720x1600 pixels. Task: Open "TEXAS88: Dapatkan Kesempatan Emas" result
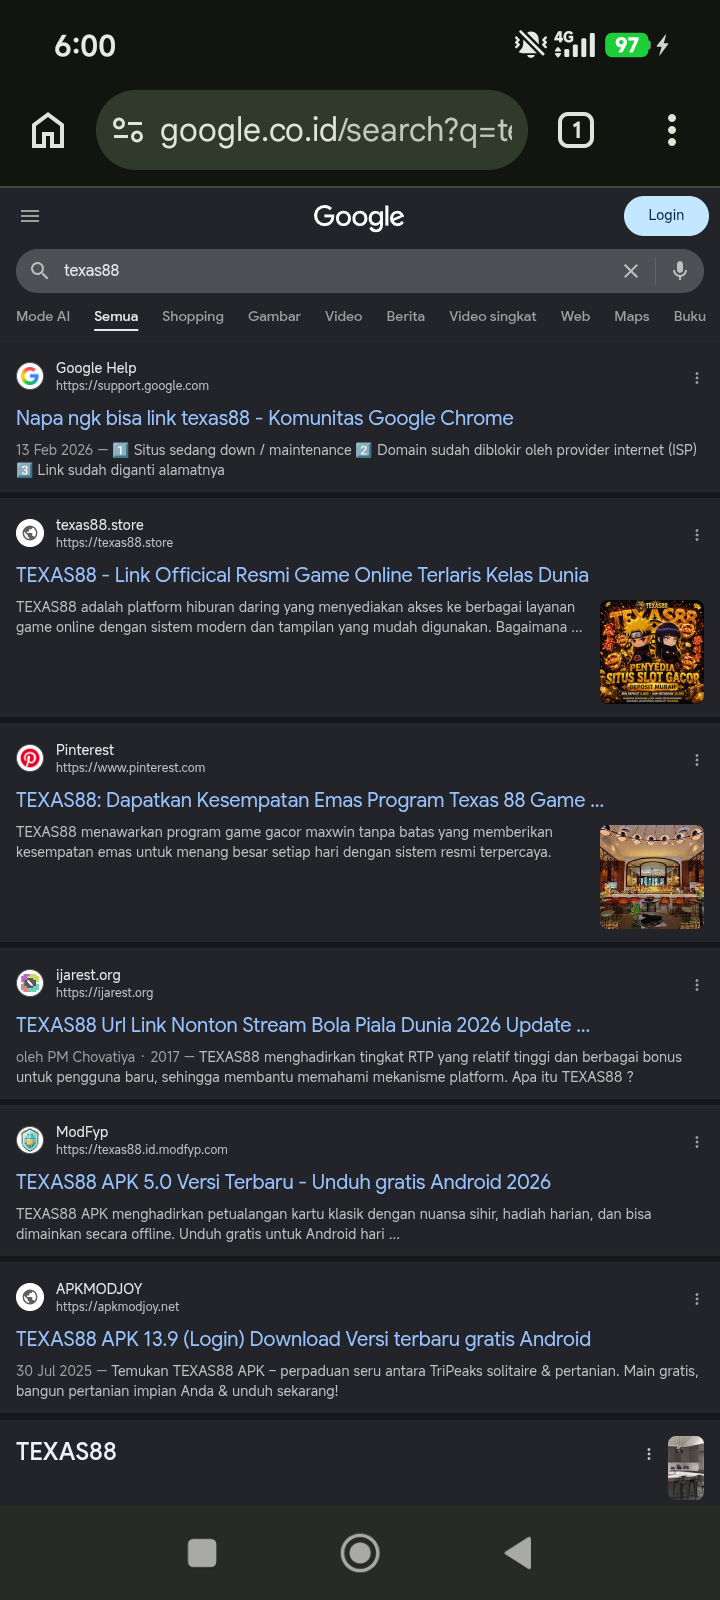coord(310,800)
